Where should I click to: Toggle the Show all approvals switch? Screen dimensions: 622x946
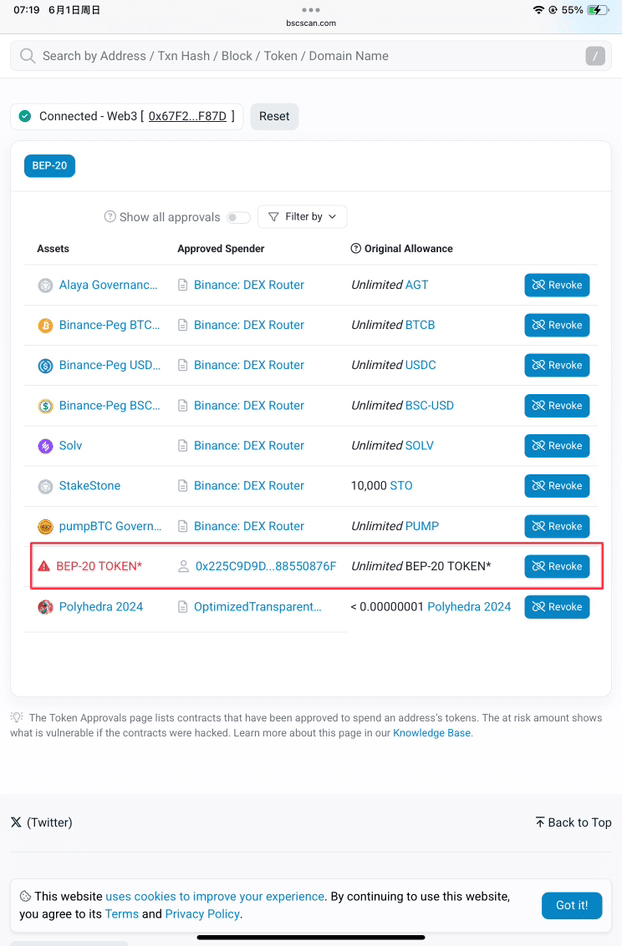tap(238, 217)
